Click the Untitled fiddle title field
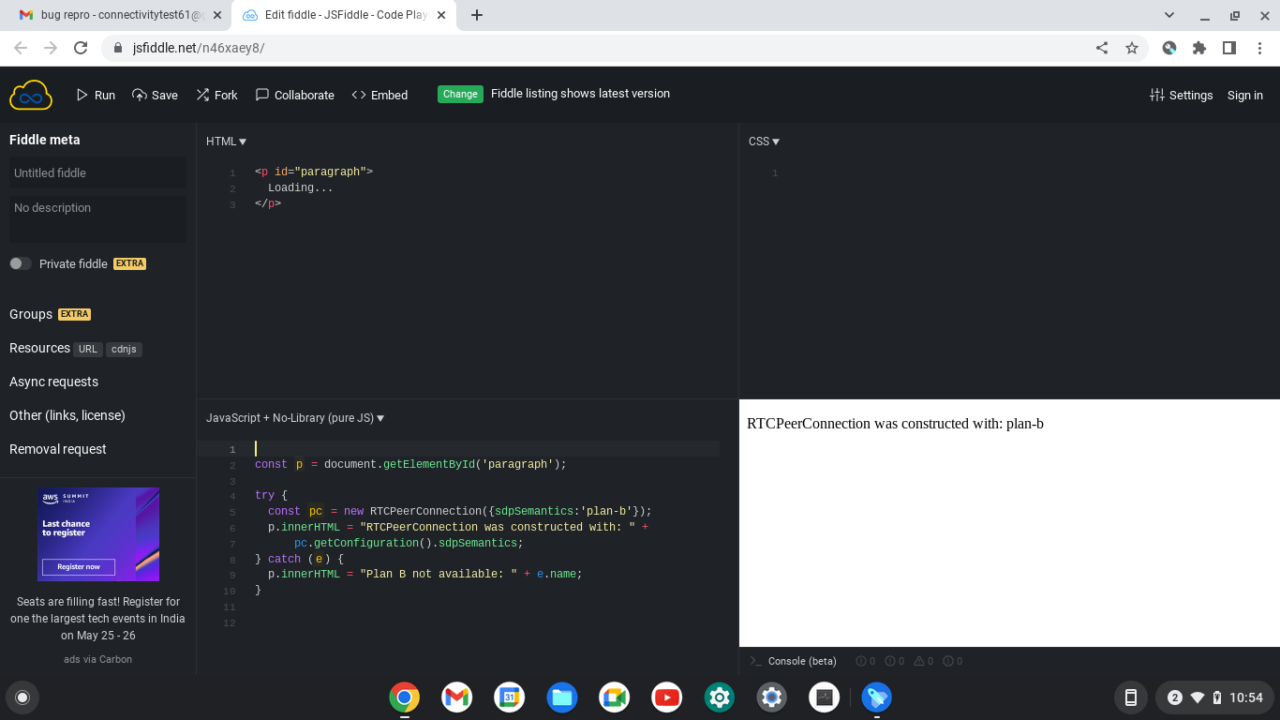Image resolution: width=1280 pixels, height=720 pixels. pos(98,173)
